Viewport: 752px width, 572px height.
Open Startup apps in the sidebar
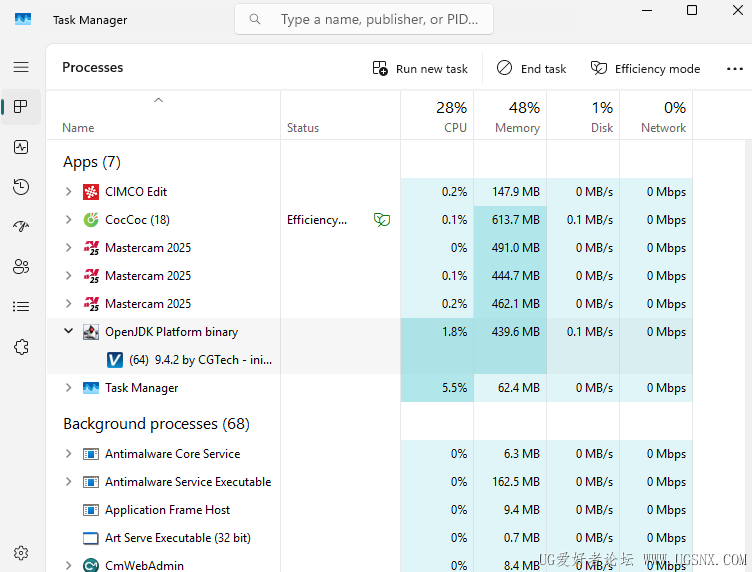pos(21,226)
